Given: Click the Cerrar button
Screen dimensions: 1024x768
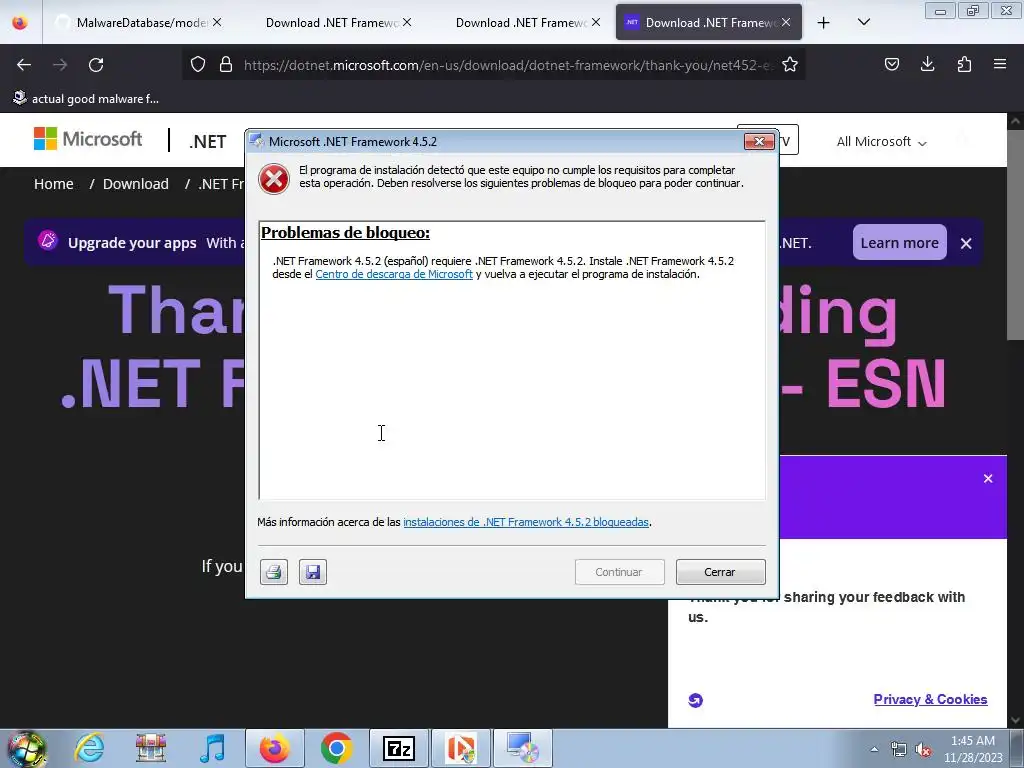Looking at the screenshot, I should [720, 572].
